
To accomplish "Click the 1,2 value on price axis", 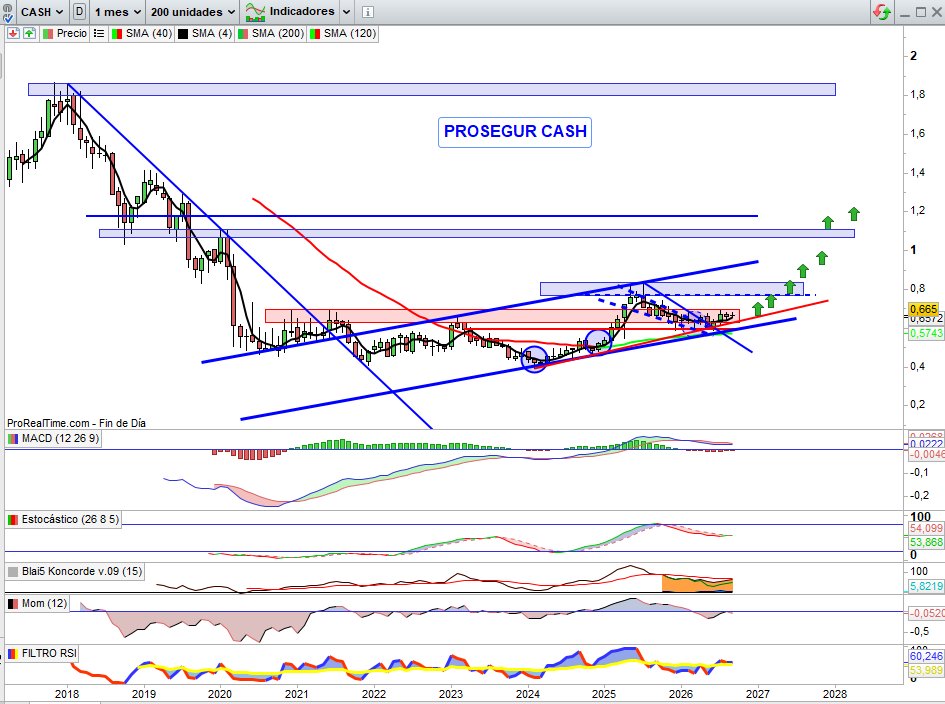I will point(918,210).
